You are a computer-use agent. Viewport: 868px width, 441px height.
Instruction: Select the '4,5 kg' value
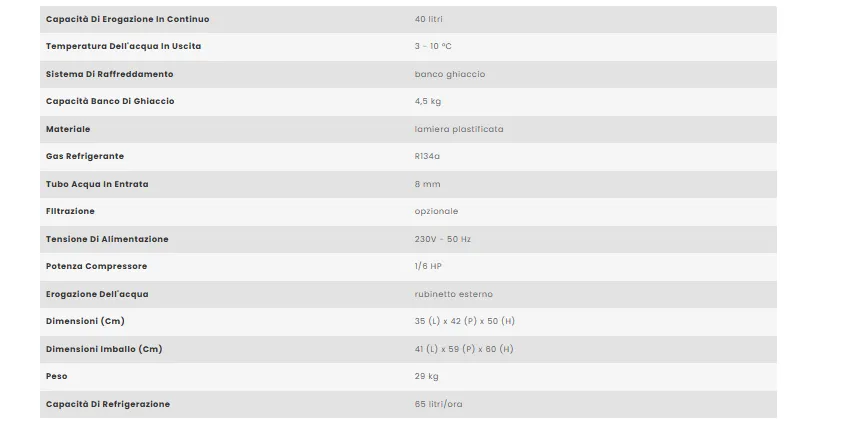pyautogui.click(x=427, y=102)
